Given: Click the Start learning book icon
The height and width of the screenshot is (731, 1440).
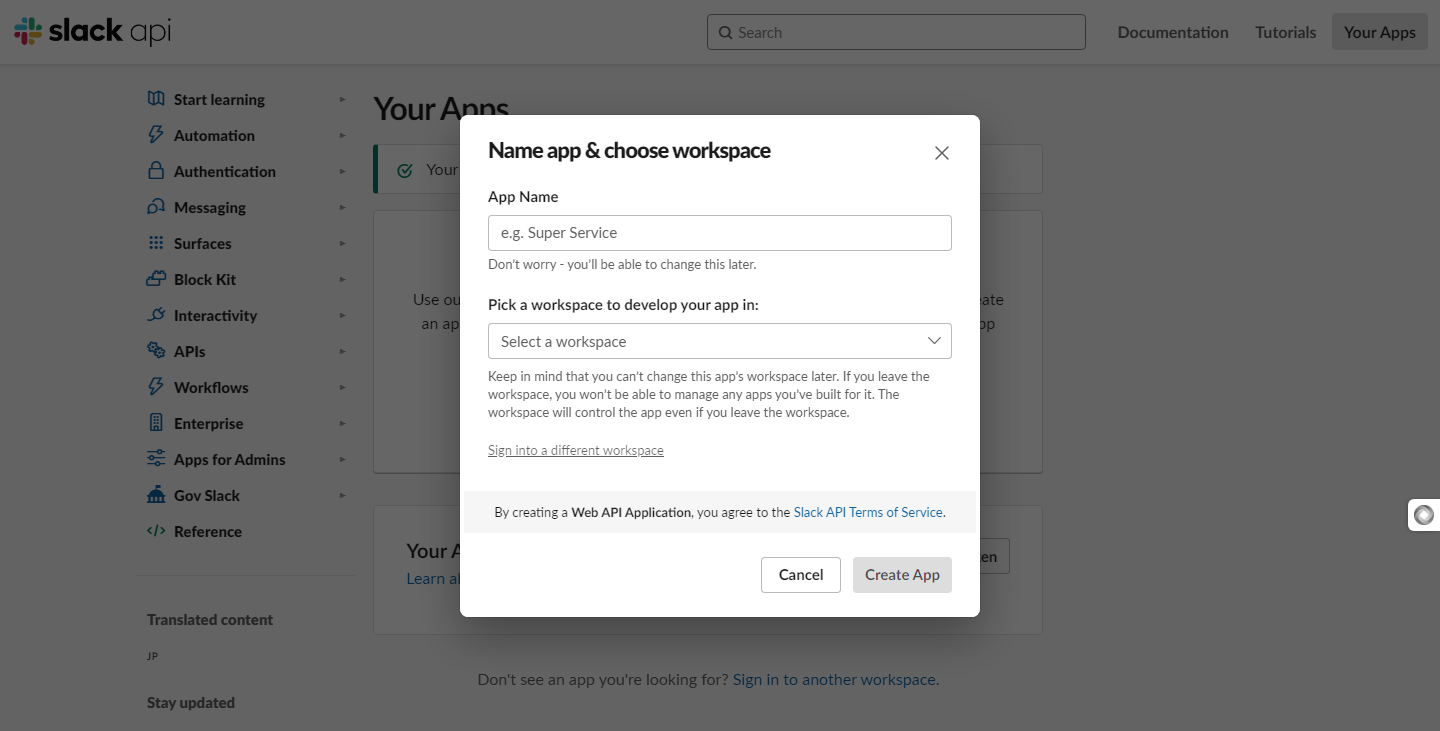Looking at the screenshot, I should [156, 99].
